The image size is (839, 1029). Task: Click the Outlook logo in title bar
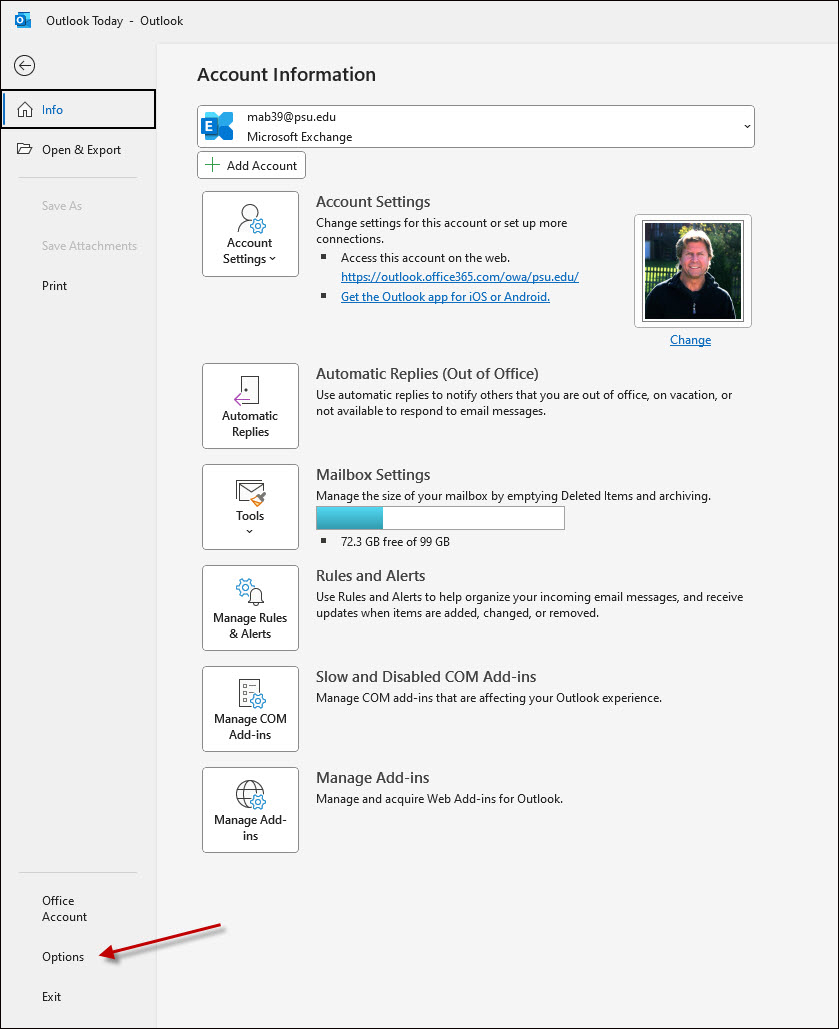[x=23, y=20]
